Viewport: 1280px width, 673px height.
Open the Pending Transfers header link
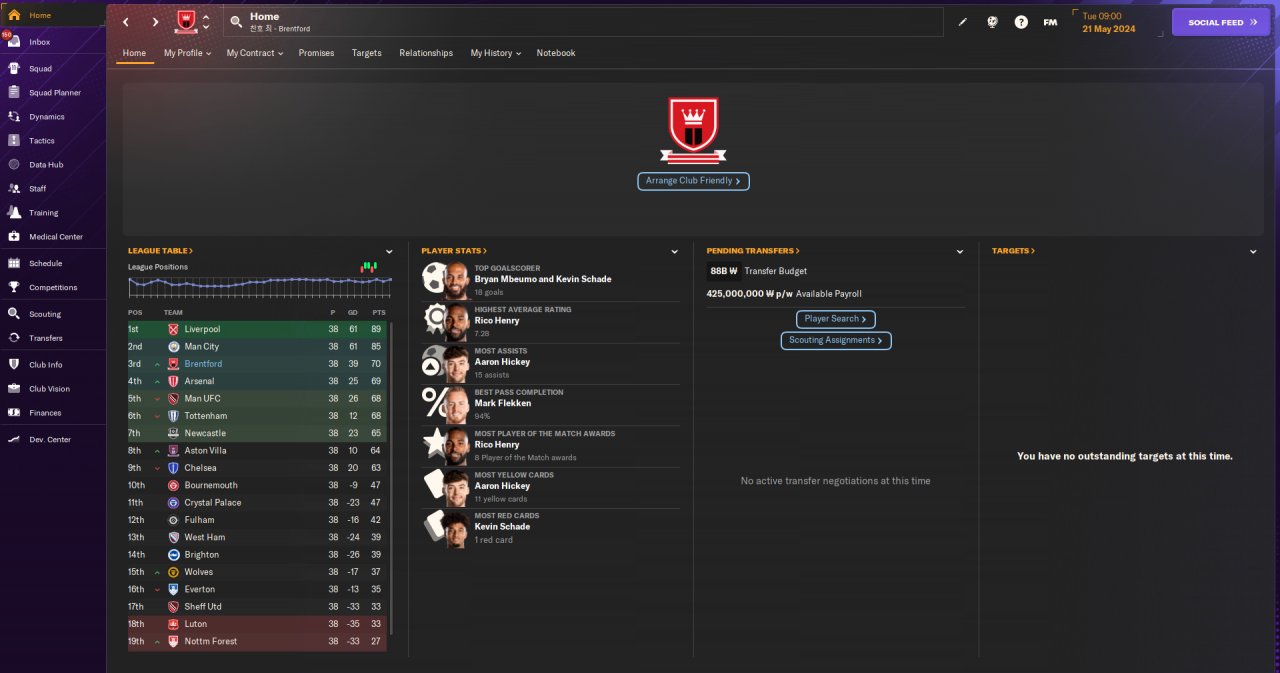753,251
